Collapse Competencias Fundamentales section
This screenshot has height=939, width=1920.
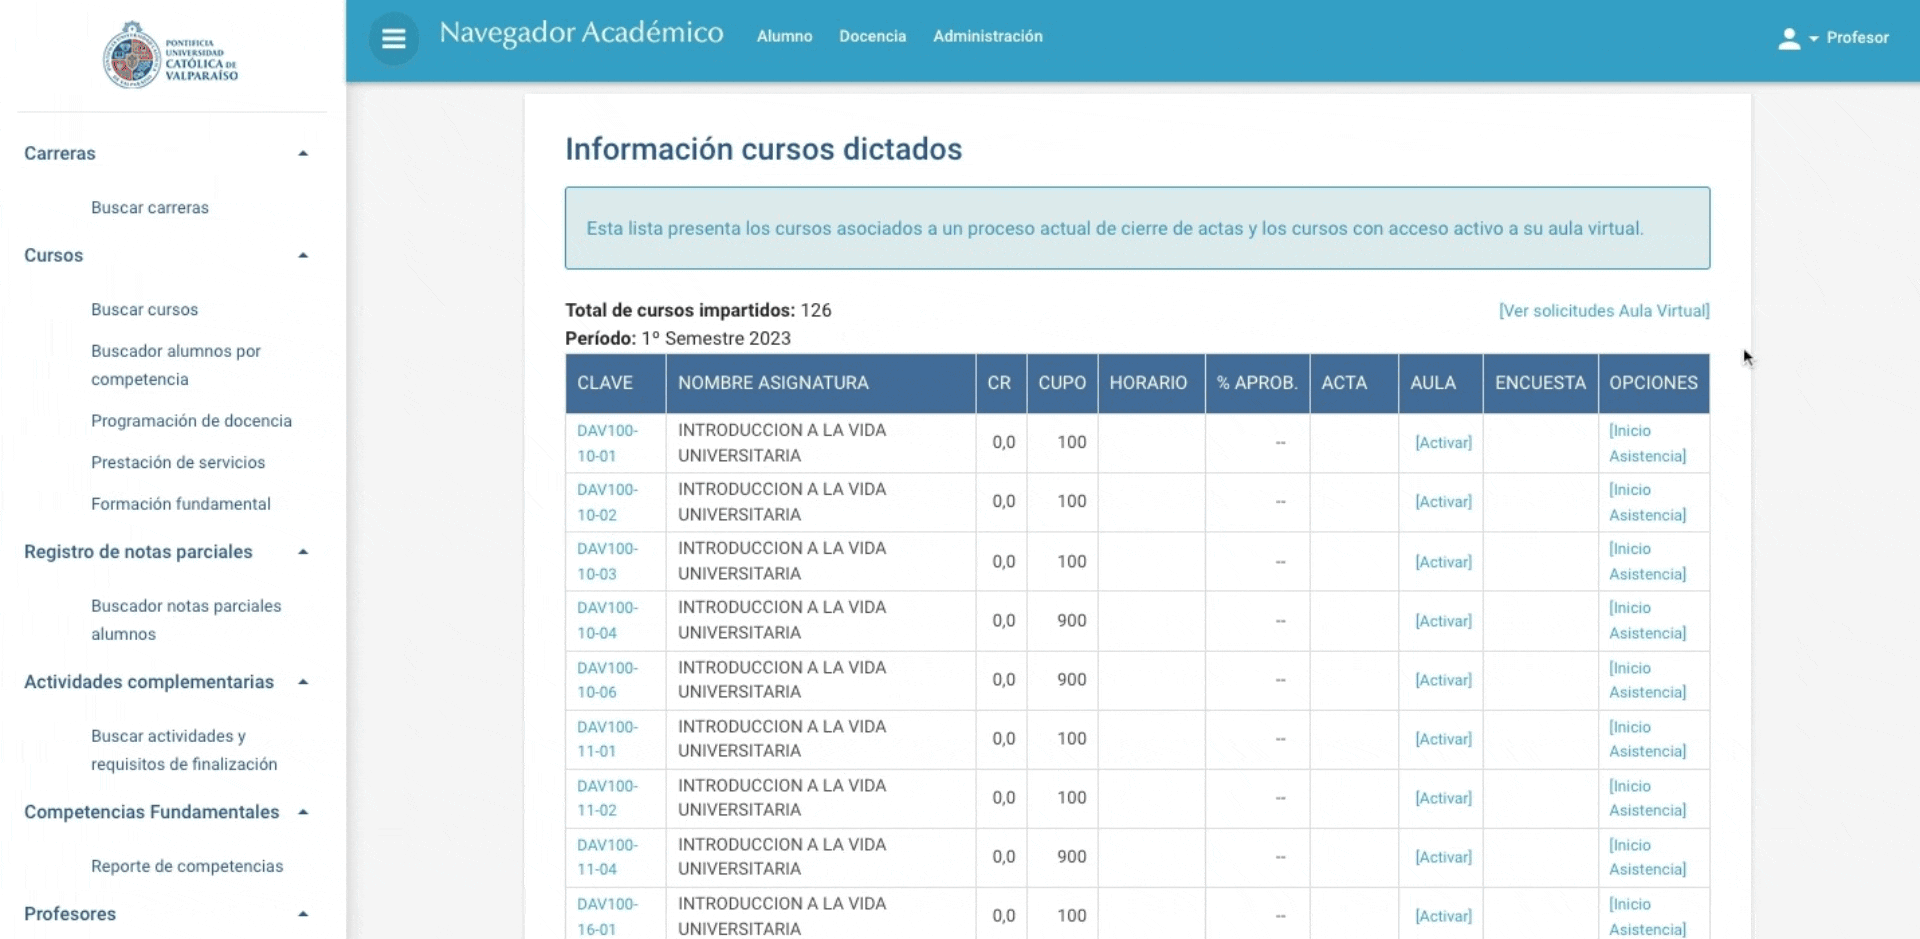point(303,812)
